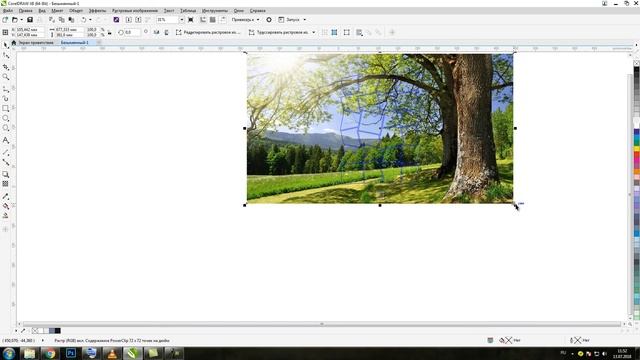Screen dimensions: 640x360
Task: Click the purple Corel Connect search icon
Action: click(116, 20)
